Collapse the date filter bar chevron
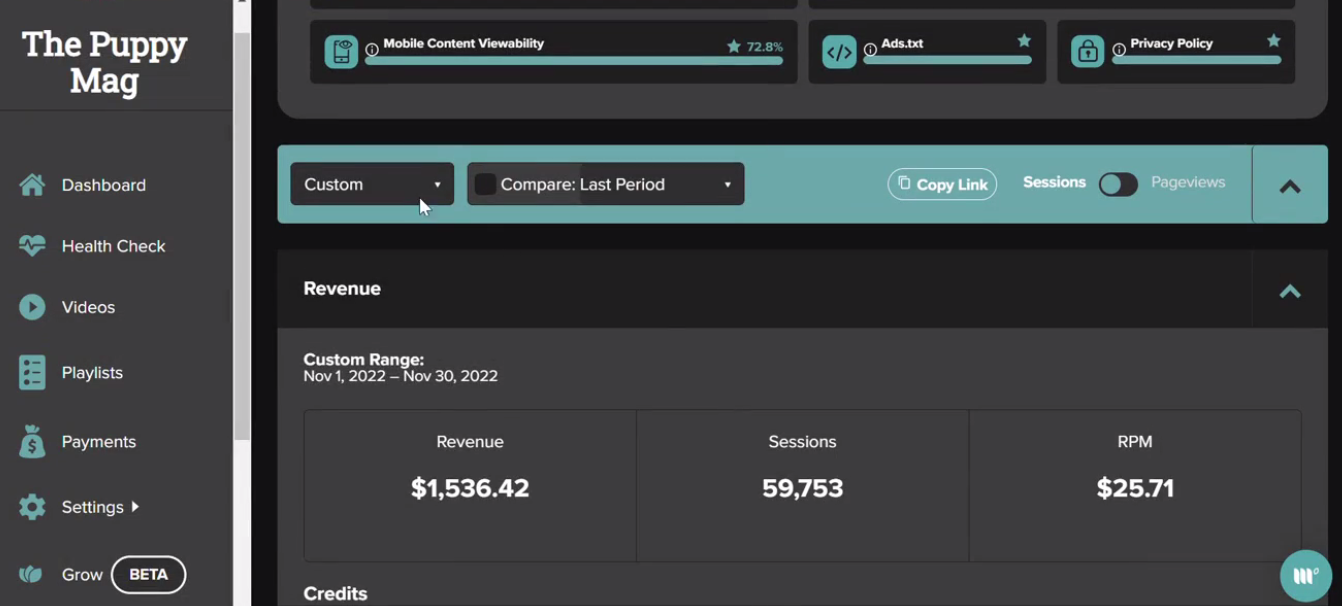 (x=1290, y=186)
